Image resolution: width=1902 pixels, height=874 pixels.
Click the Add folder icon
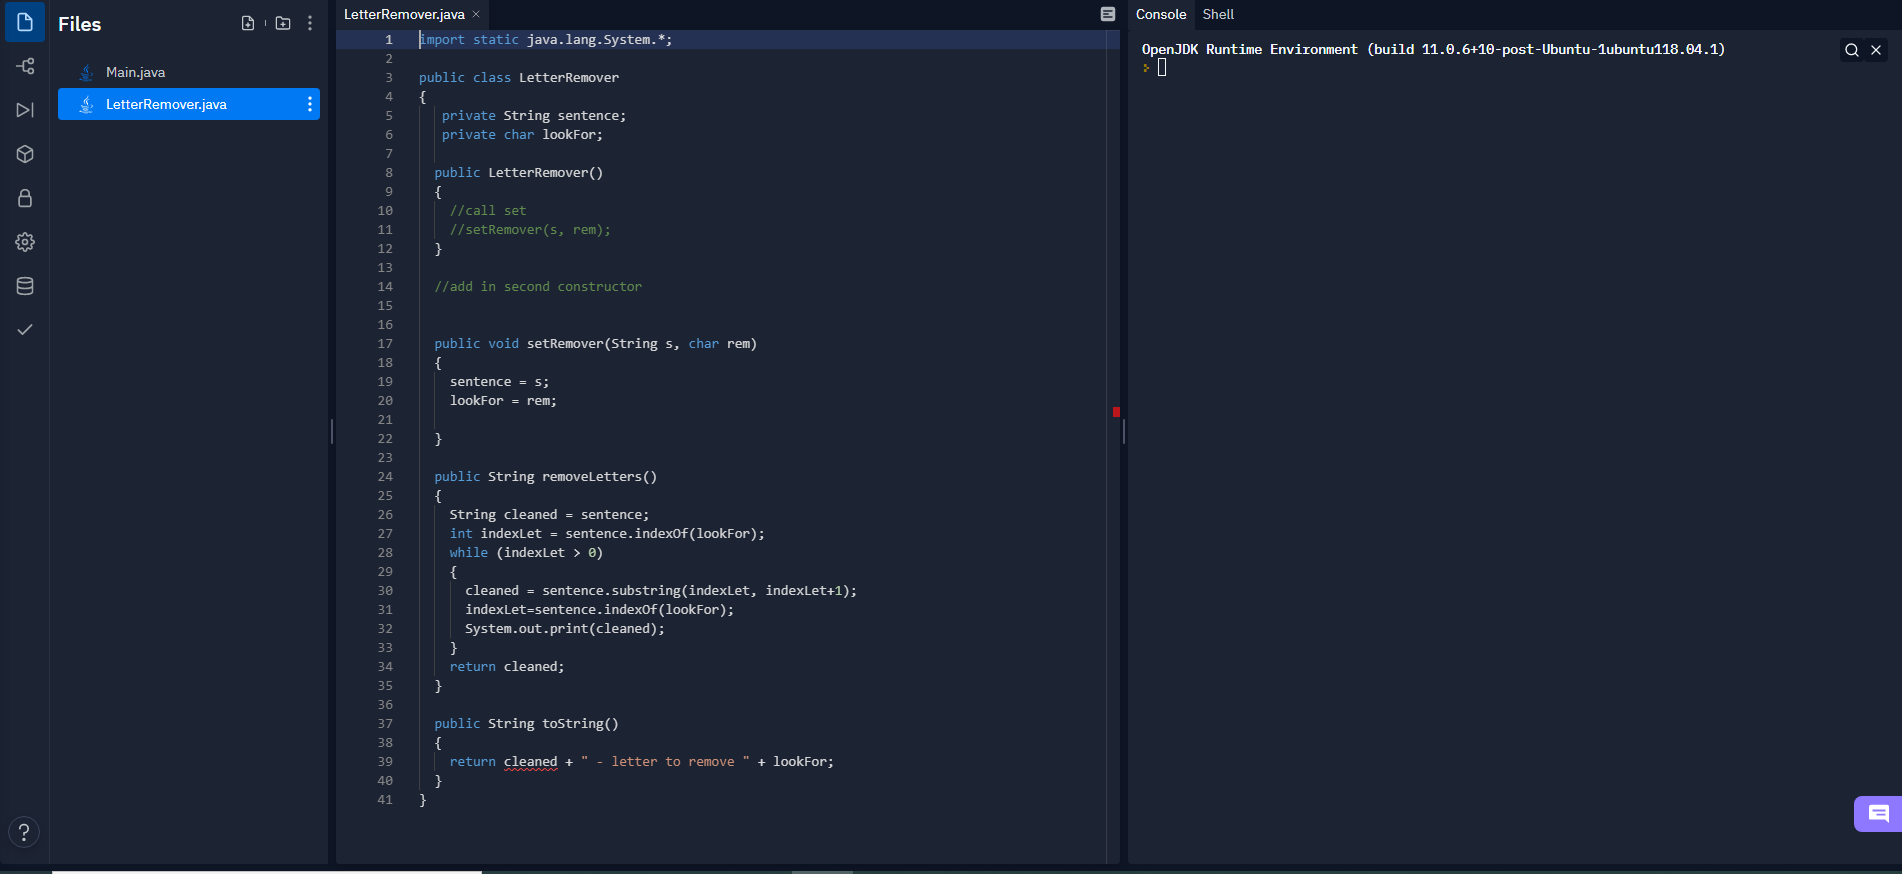(283, 23)
